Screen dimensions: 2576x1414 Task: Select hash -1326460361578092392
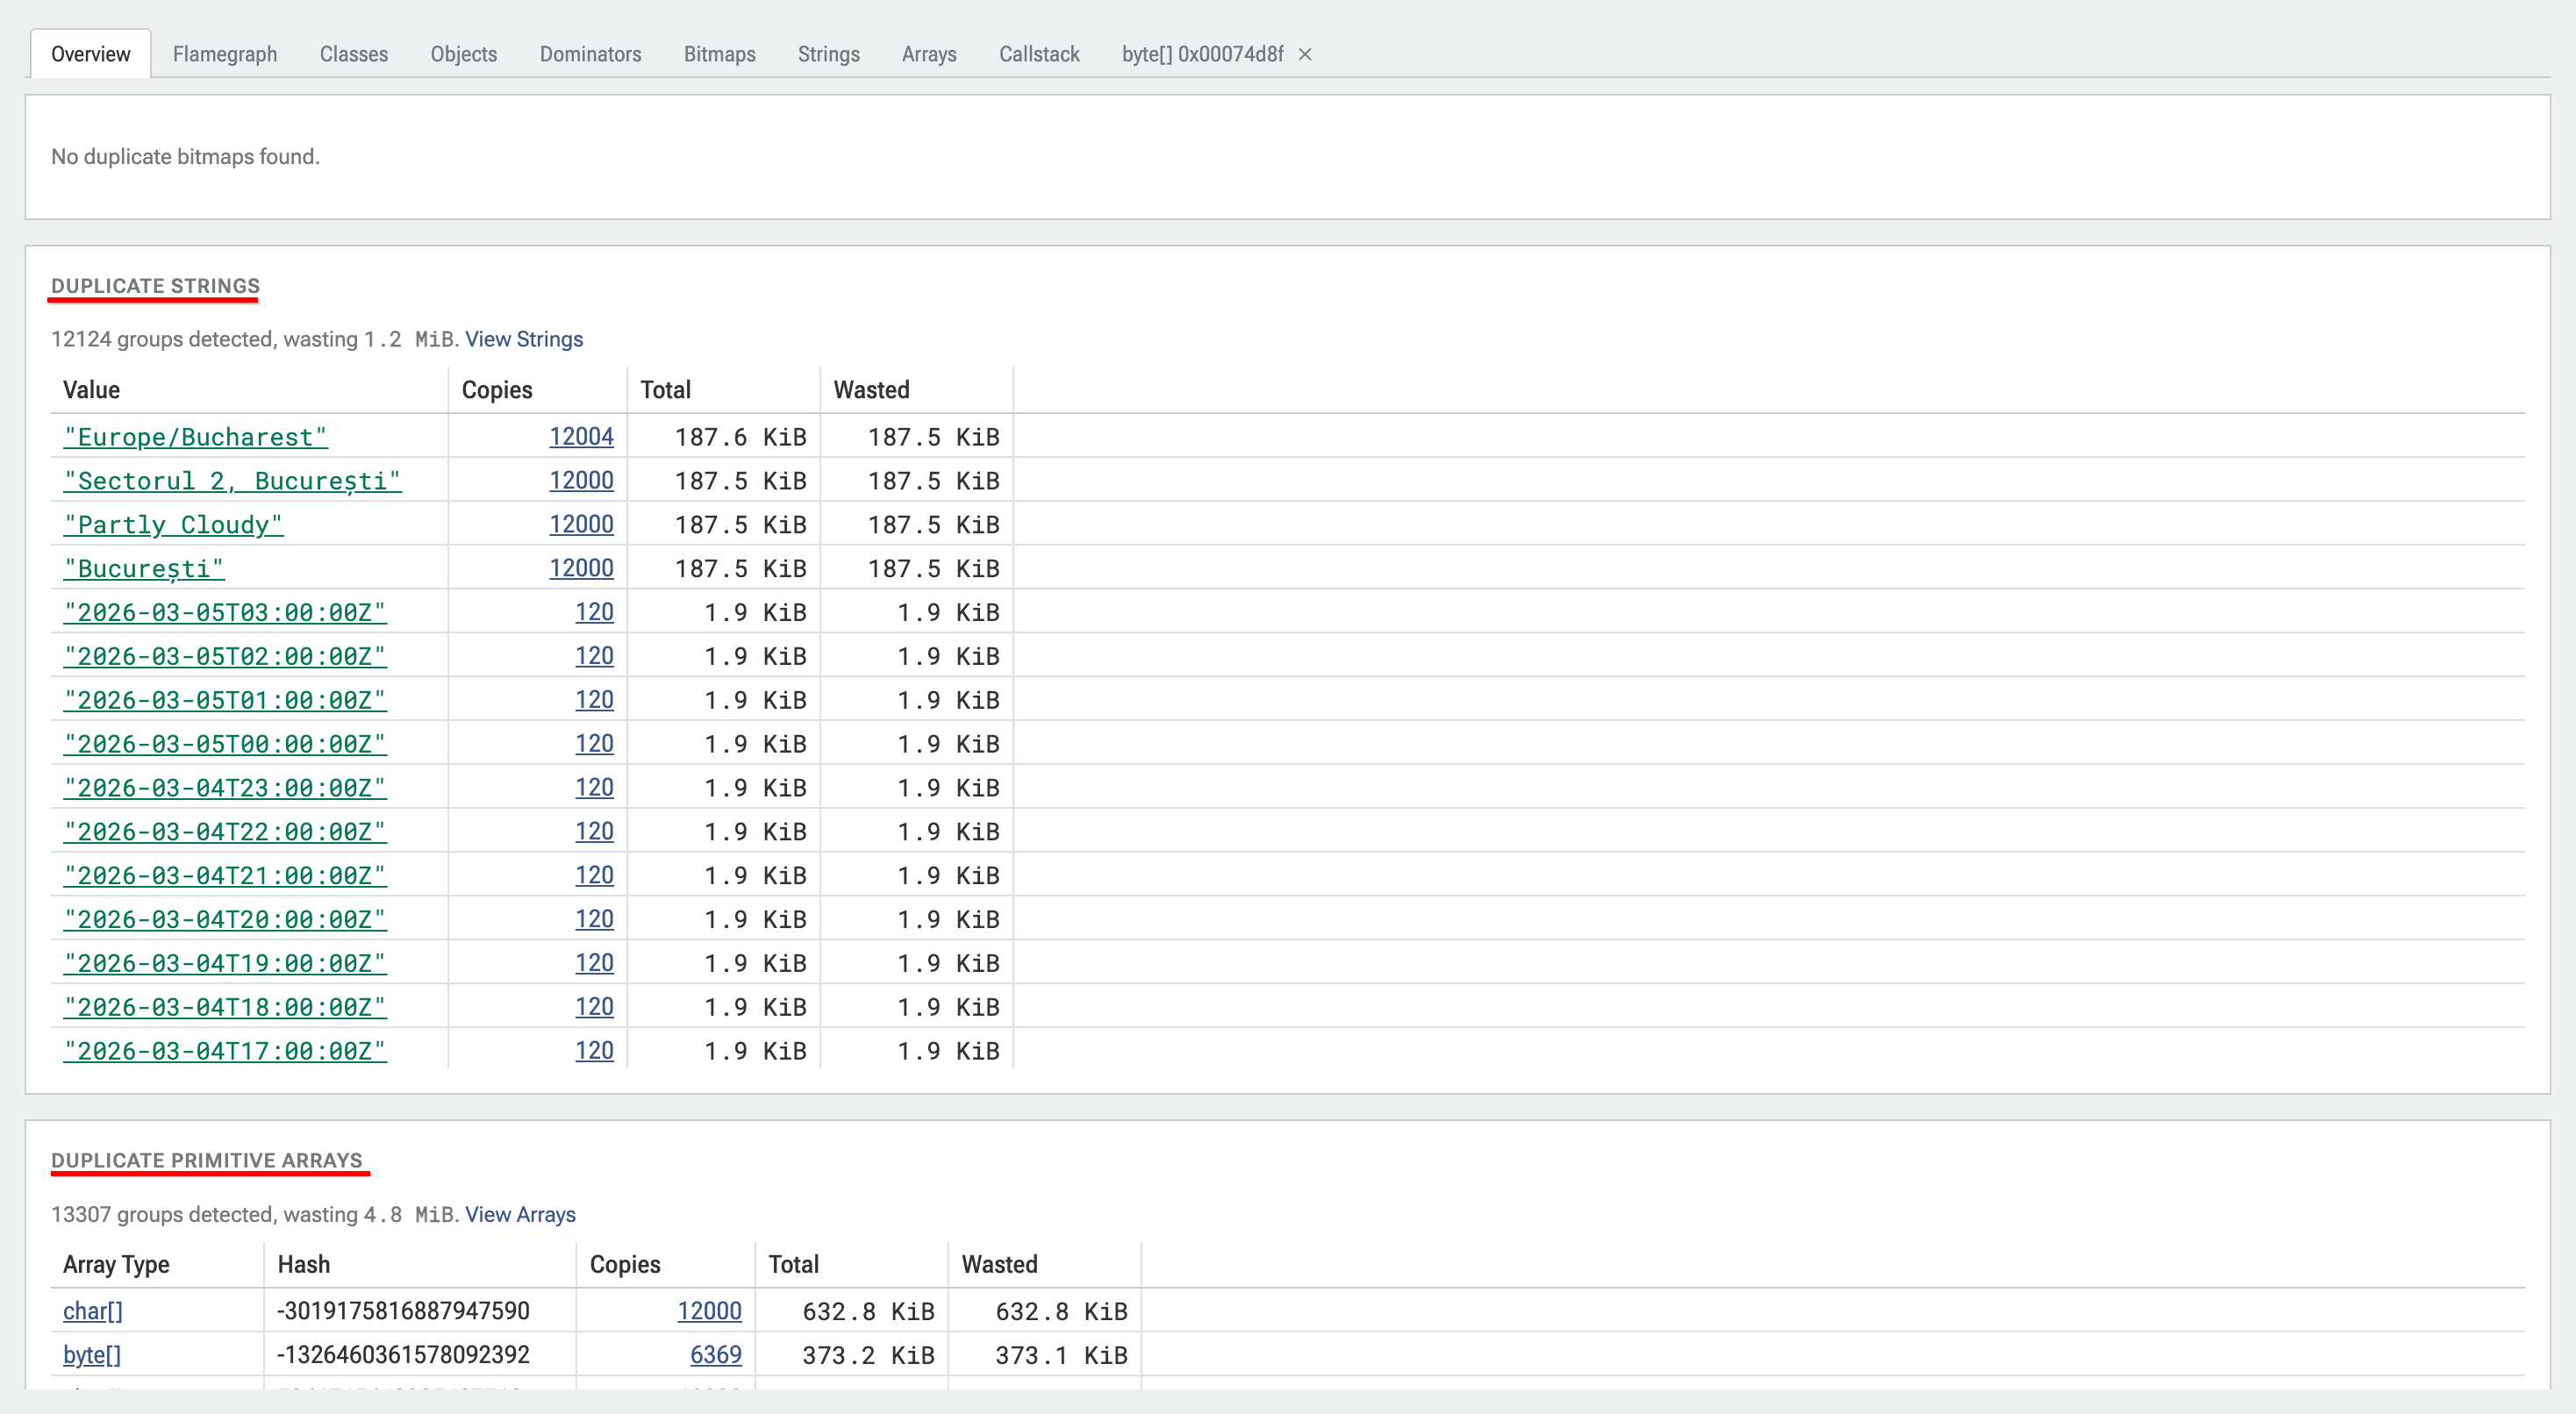403,1355
